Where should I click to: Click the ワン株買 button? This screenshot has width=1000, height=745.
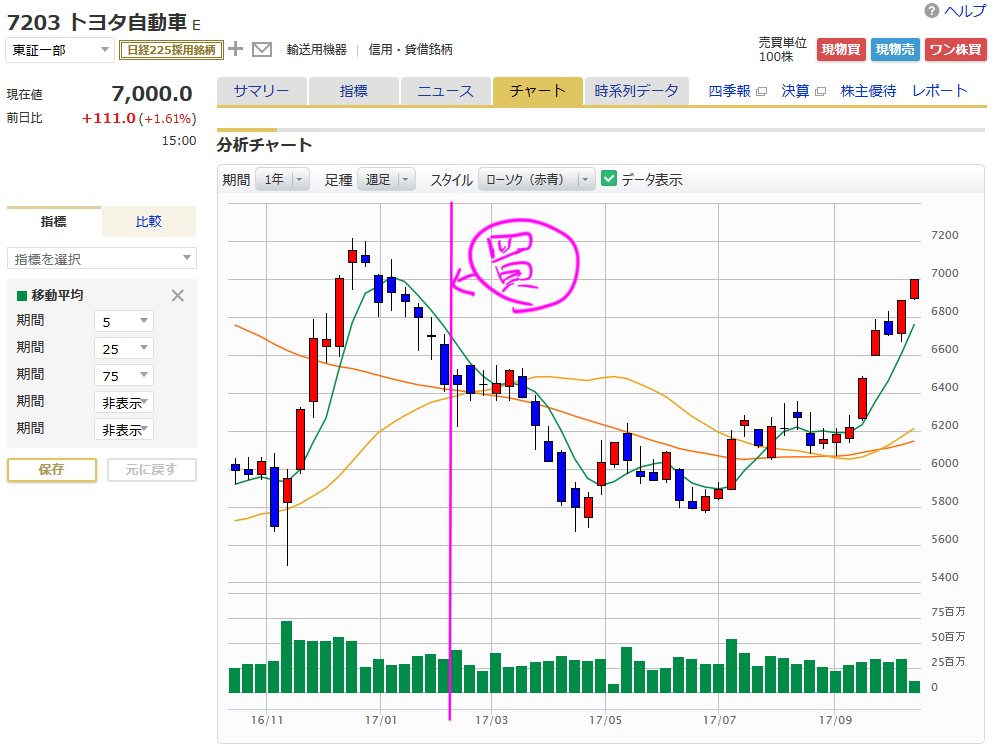pos(954,49)
